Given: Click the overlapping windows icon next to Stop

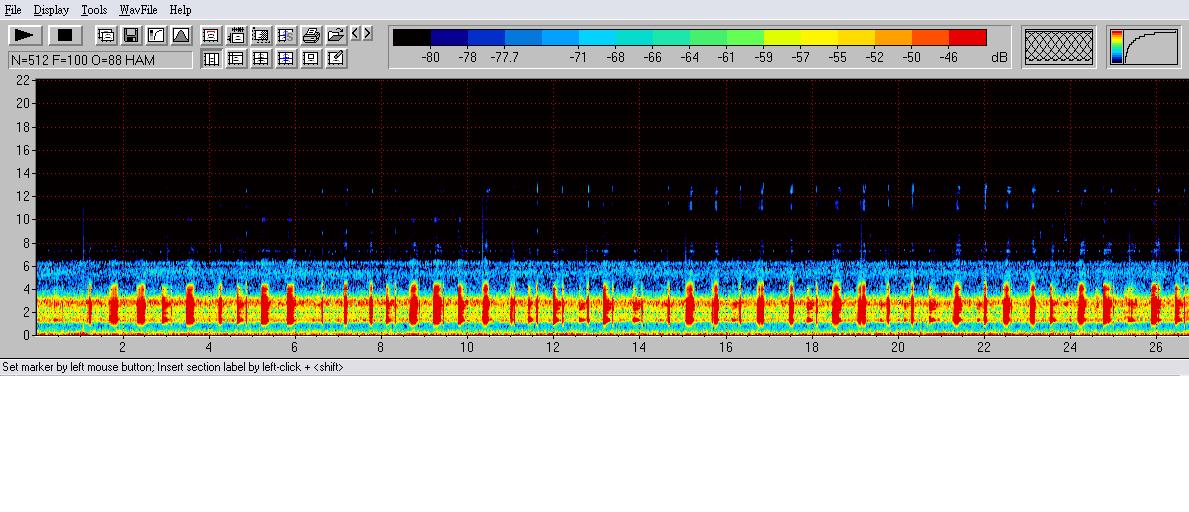Looking at the screenshot, I should pos(106,36).
